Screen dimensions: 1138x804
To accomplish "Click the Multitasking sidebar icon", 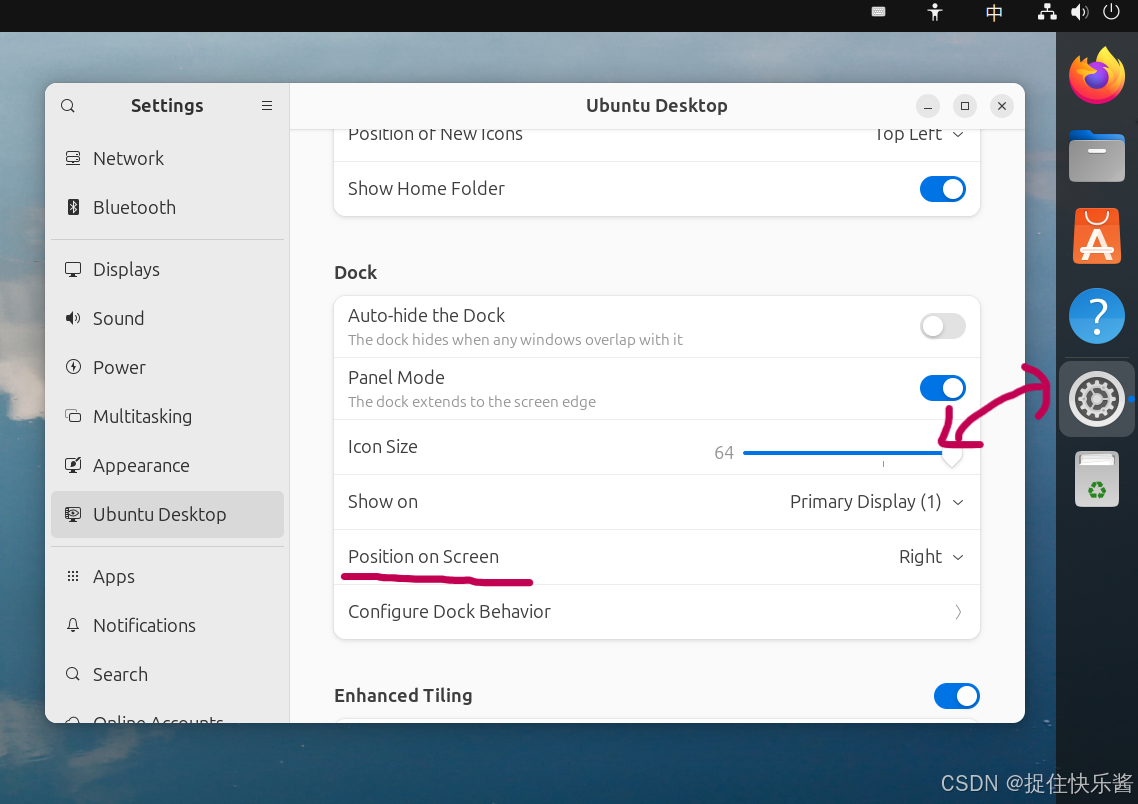I will tap(73, 417).
